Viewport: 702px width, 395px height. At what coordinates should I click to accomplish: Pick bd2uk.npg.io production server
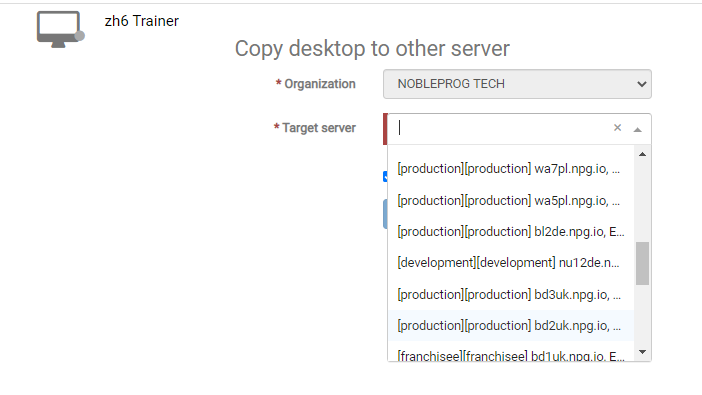pos(510,326)
